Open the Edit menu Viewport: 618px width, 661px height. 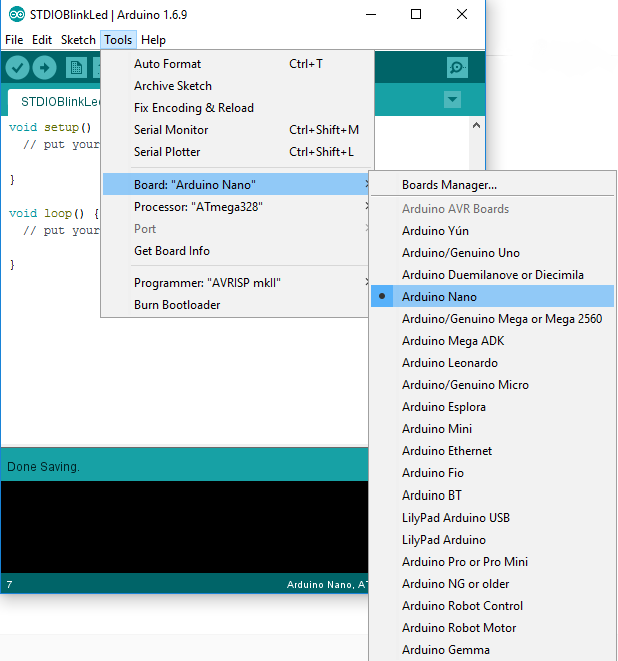click(x=42, y=40)
